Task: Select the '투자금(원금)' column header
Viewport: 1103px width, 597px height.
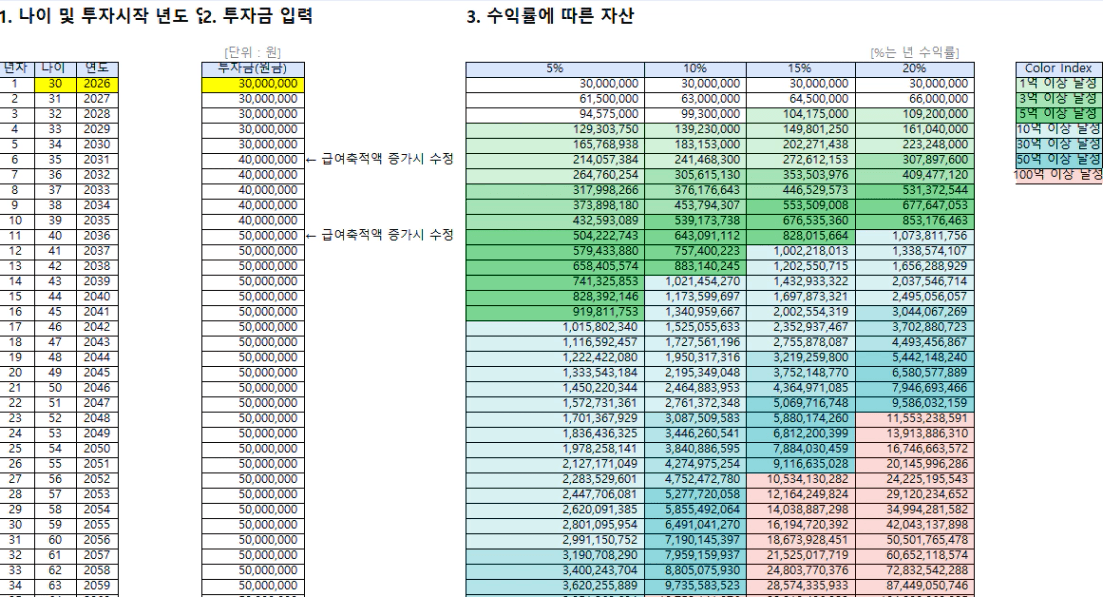Action: [x=253, y=69]
